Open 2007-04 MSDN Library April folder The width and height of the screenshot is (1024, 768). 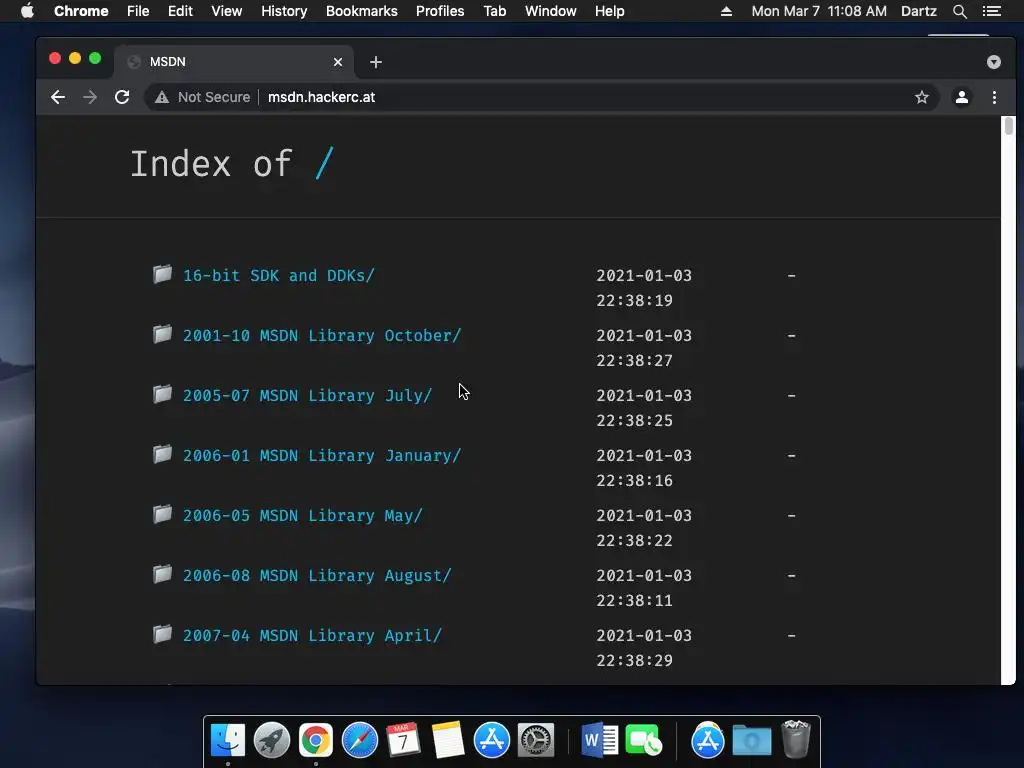[313, 636]
